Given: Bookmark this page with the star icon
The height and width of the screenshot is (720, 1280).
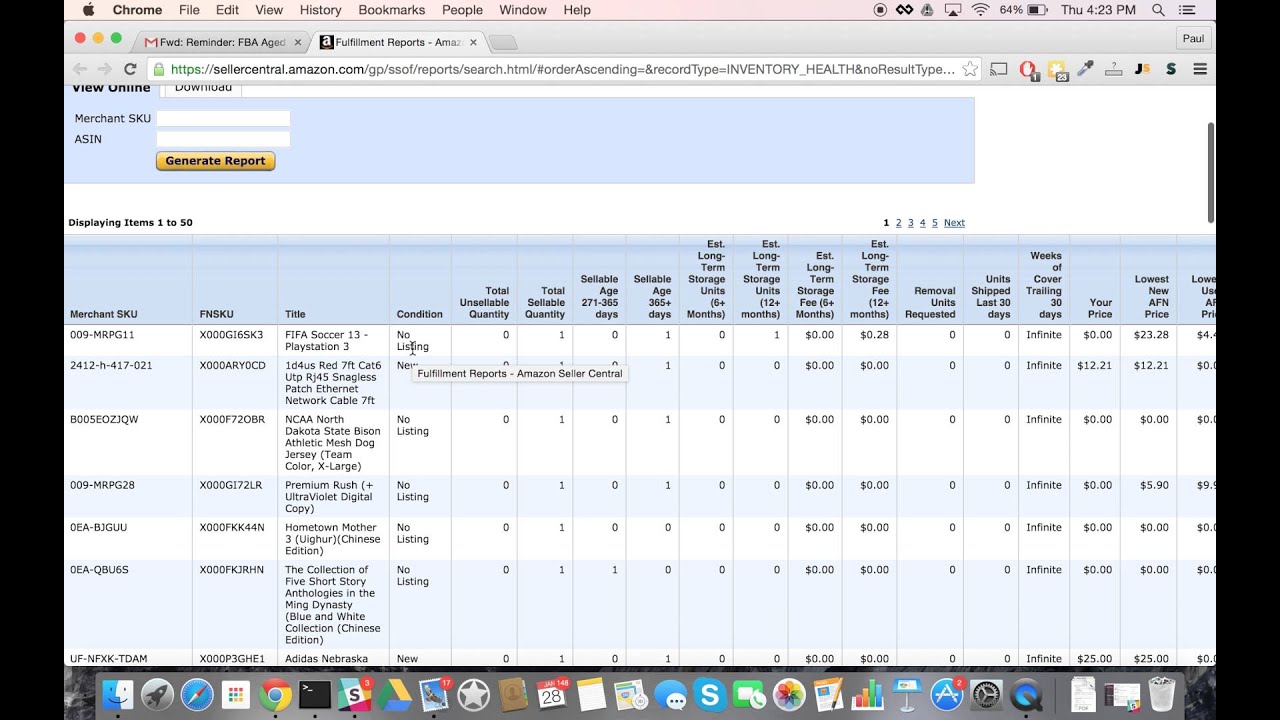Looking at the screenshot, I should (969, 69).
